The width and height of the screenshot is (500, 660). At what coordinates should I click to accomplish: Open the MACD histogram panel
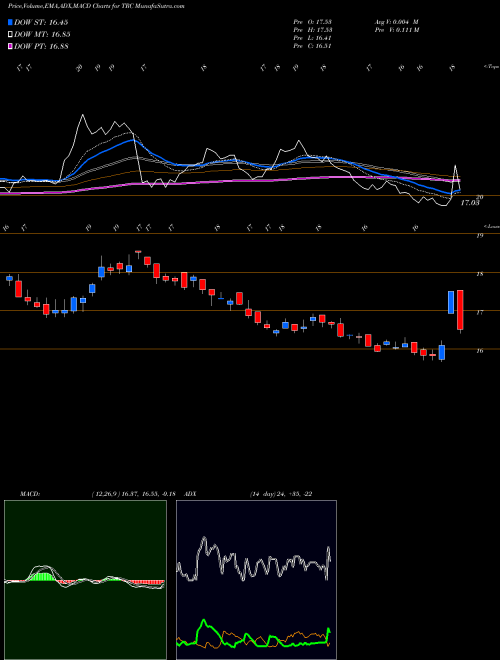(85, 580)
